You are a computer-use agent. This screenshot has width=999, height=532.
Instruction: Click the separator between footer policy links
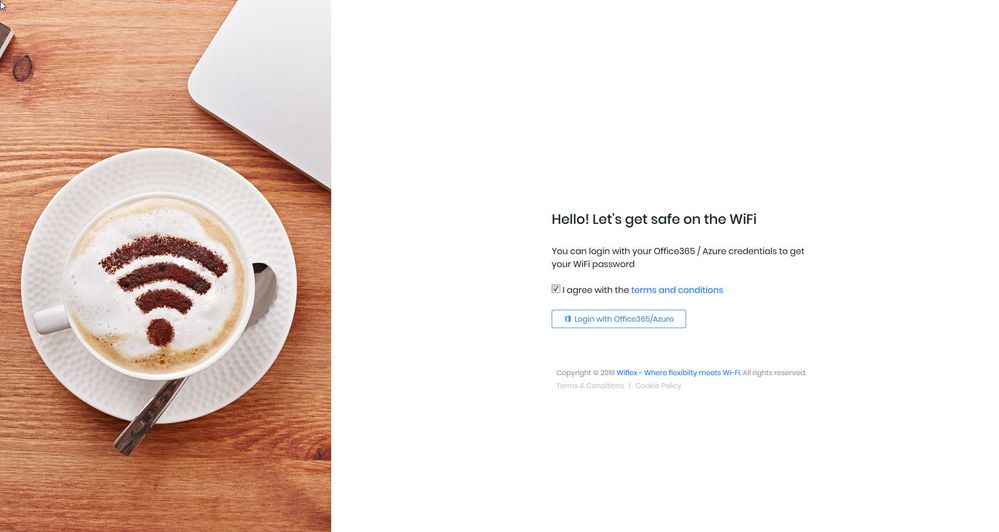click(629, 385)
